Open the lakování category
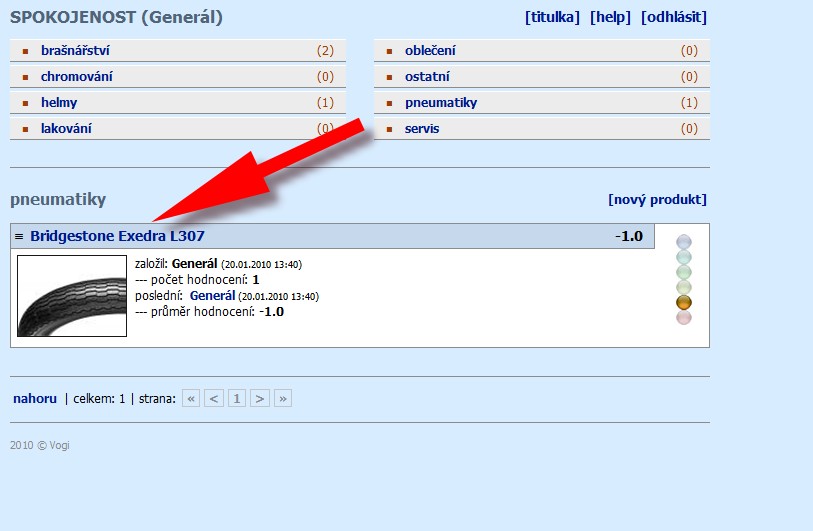The height and width of the screenshot is (531, 813). click(x=66, y=129)
